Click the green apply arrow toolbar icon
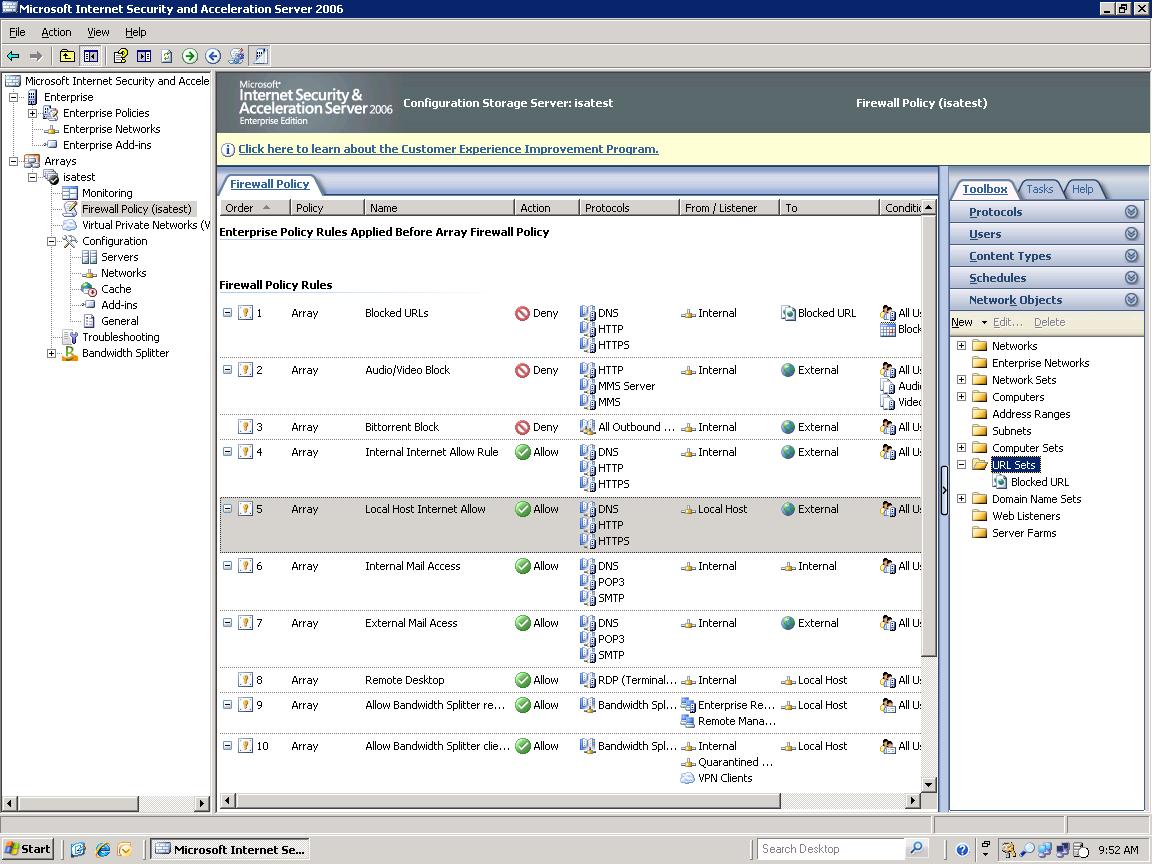Image resolution: width=1152 pixels, height=864 pixels. [190, 56]
